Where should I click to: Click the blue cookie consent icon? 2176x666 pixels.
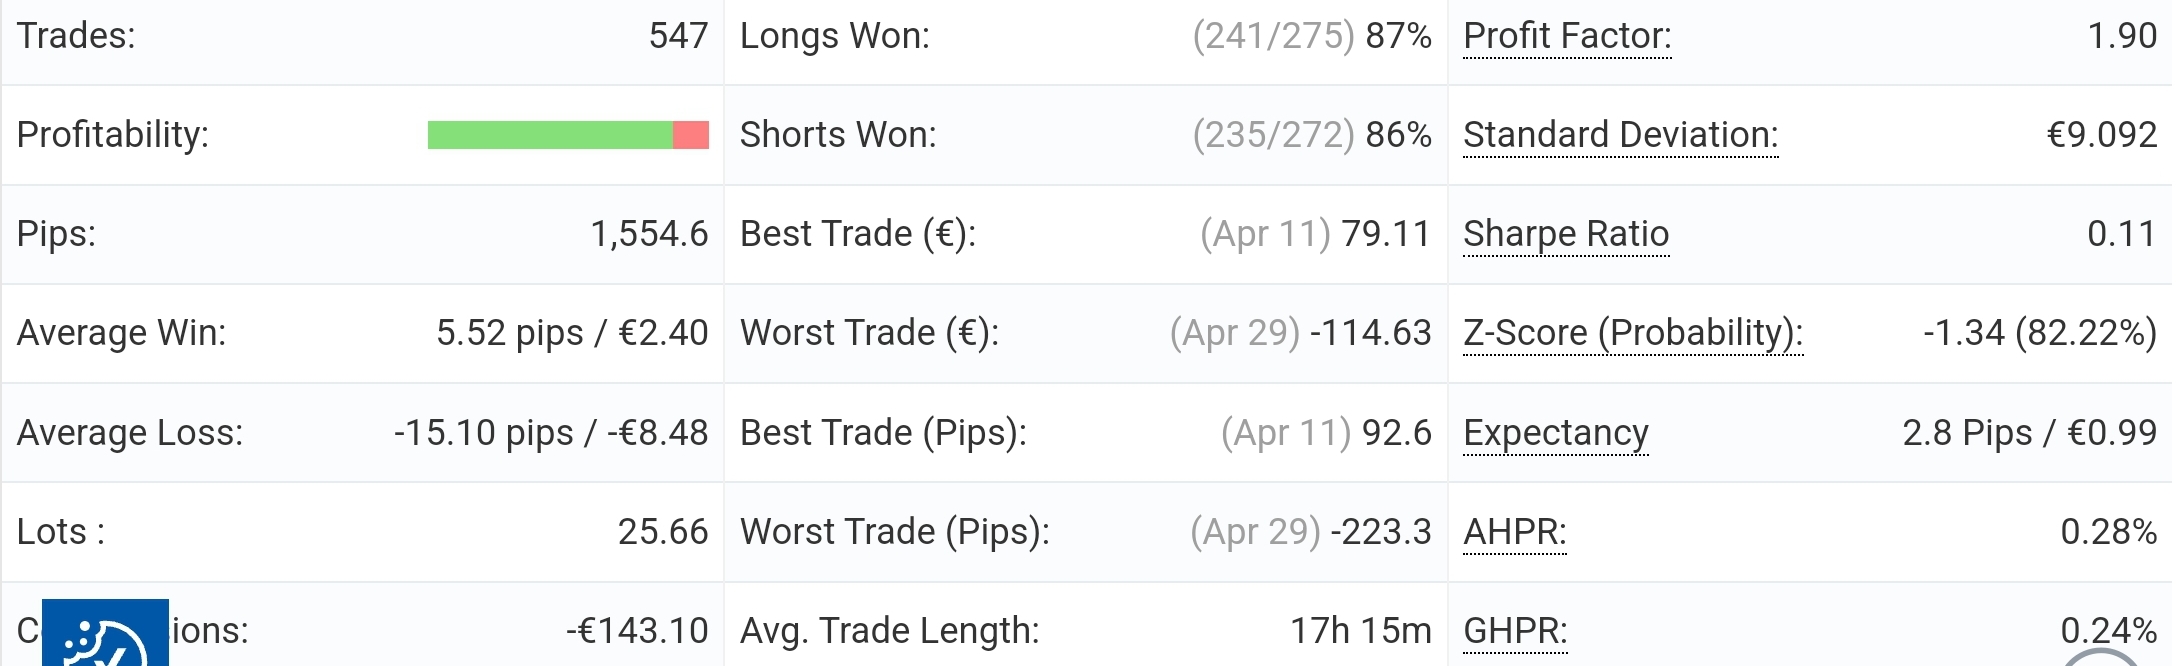[x=105, y=632]
